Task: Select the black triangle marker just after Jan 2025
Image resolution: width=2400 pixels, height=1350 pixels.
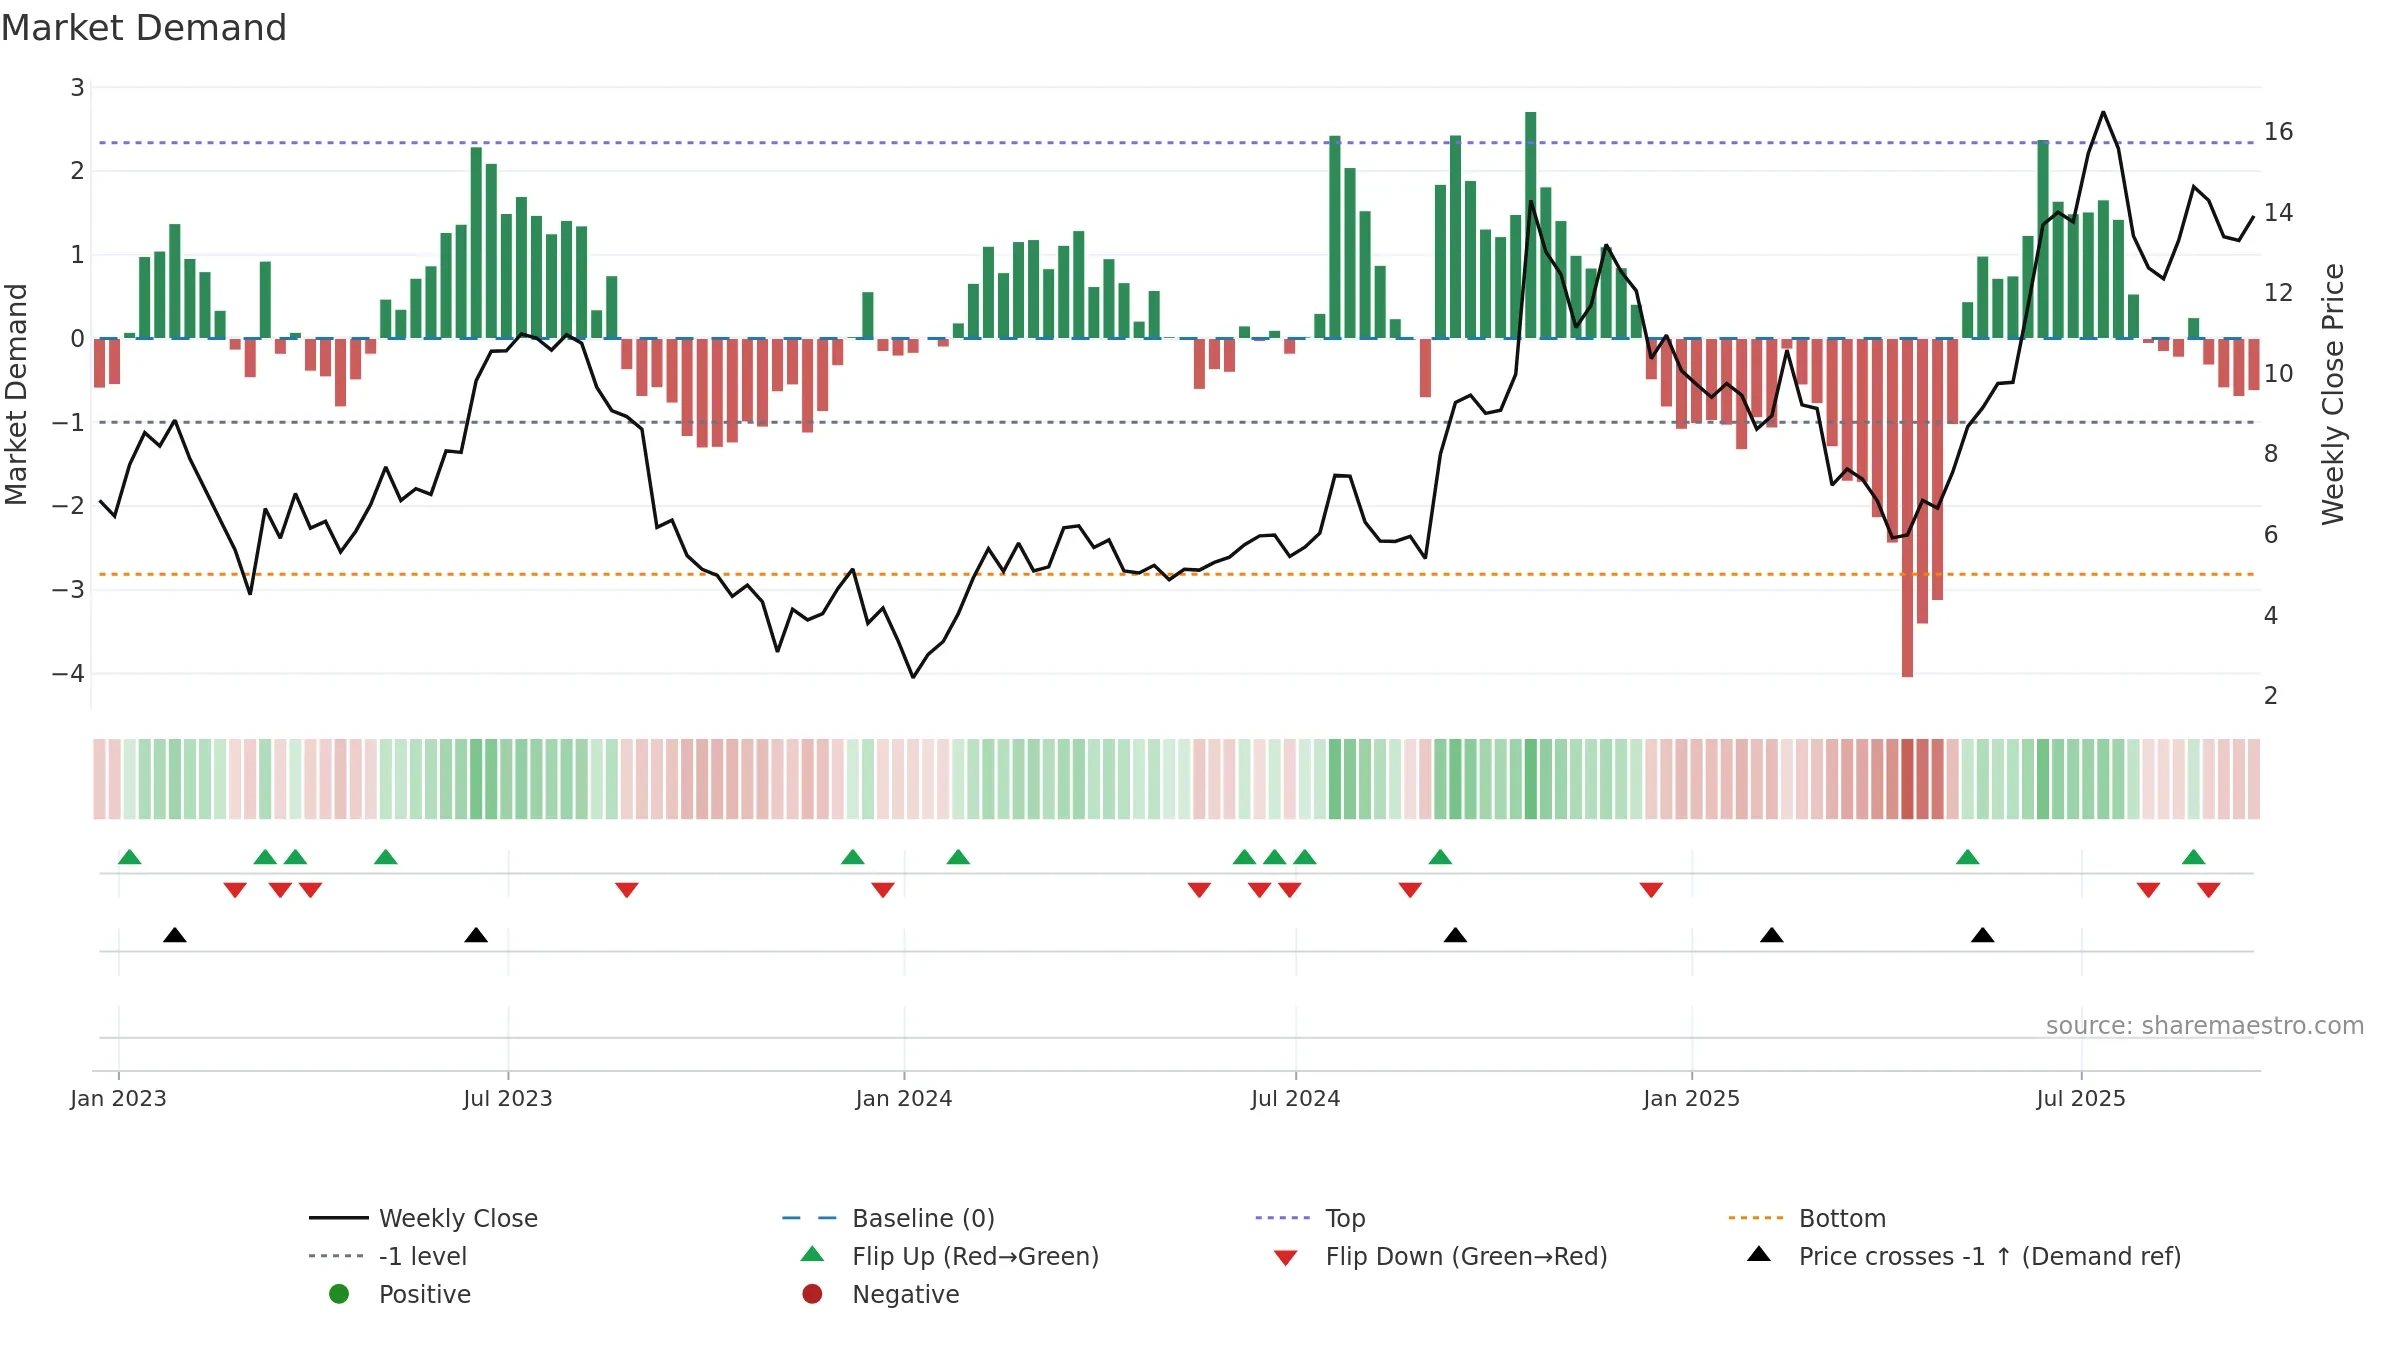Action: [x=1772, y=935]
